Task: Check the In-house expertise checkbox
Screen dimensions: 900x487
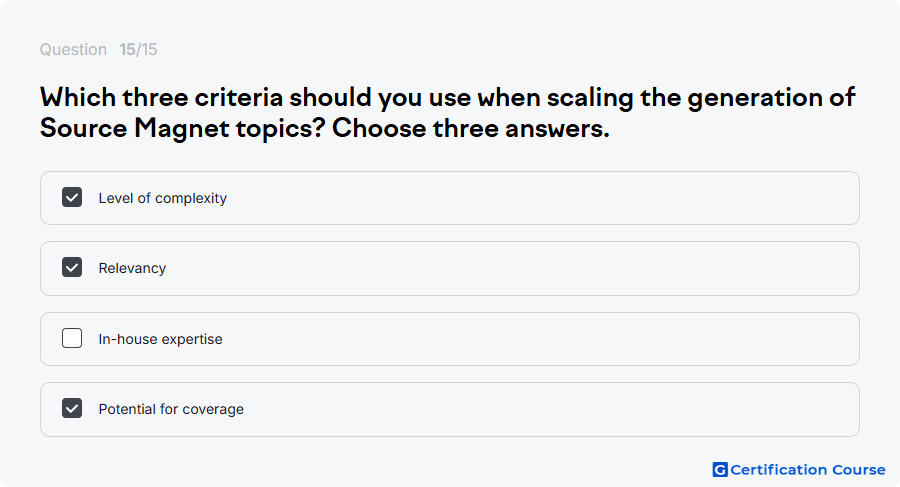Action: point(72,338)
